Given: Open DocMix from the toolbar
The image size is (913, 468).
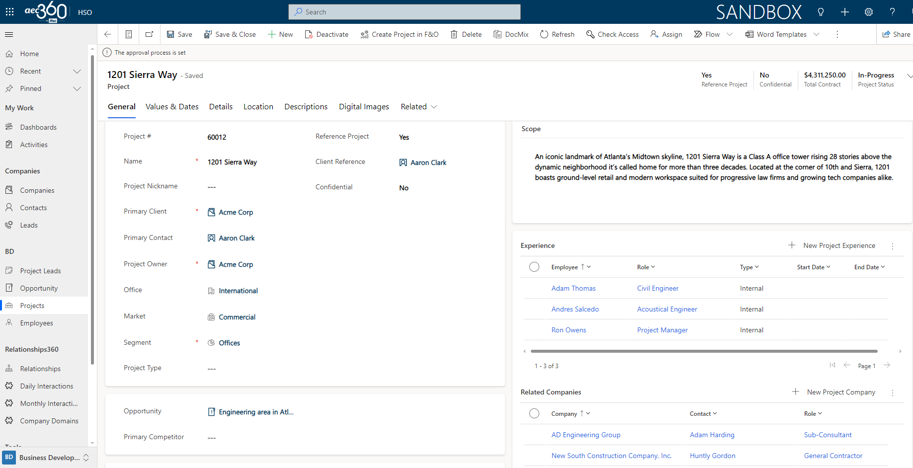Looking at the screenshot, I should [x=511, y=34].
